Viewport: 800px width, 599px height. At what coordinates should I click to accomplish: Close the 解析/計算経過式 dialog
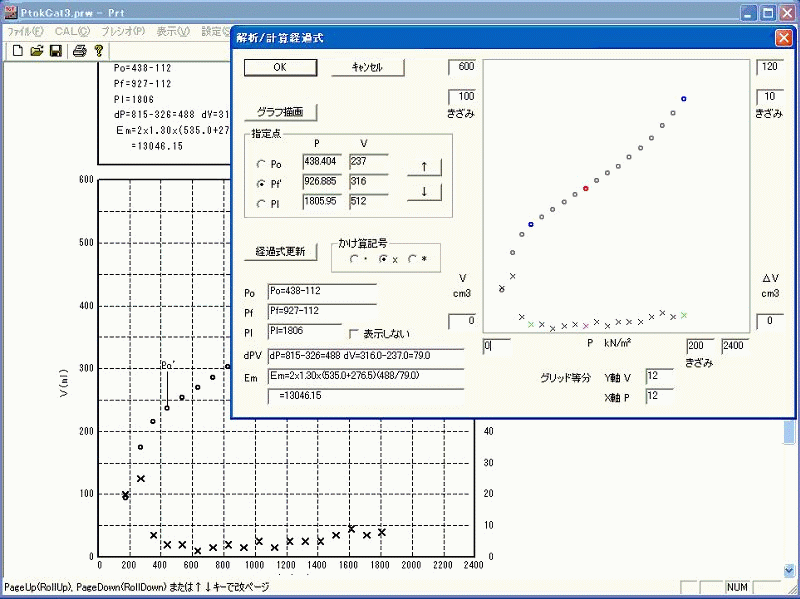(783, 38)
